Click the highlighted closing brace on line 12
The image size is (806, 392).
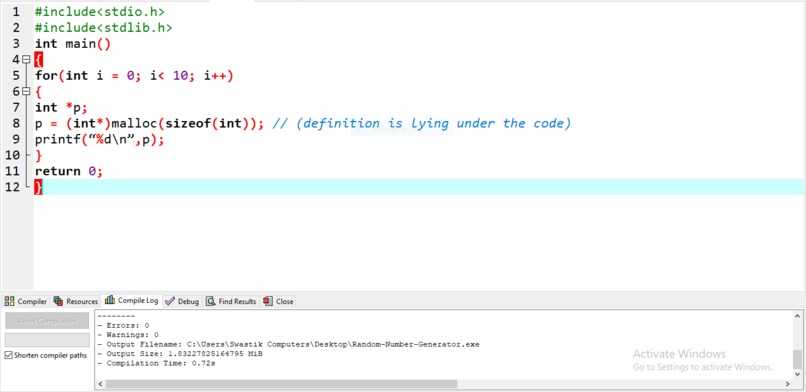click(x=39, y=187)
